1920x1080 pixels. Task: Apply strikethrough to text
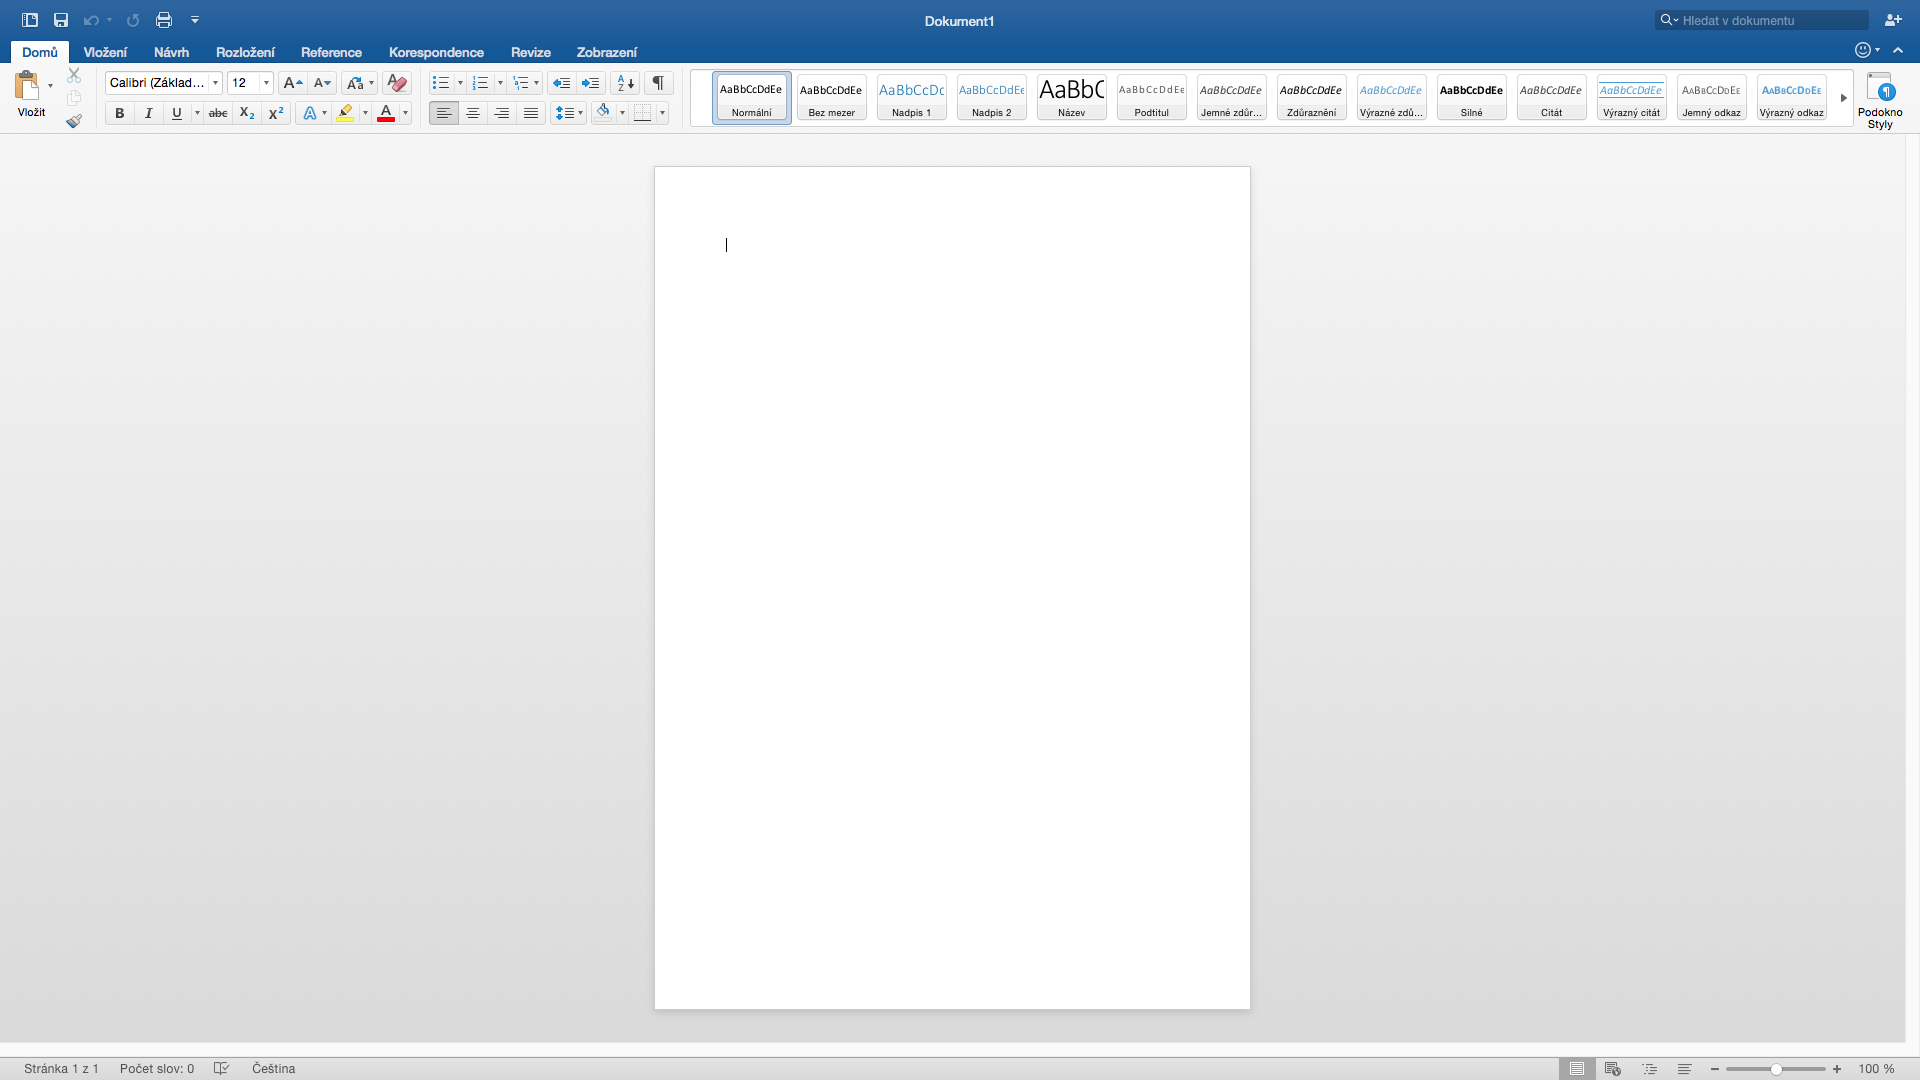[x=218, y=113]
